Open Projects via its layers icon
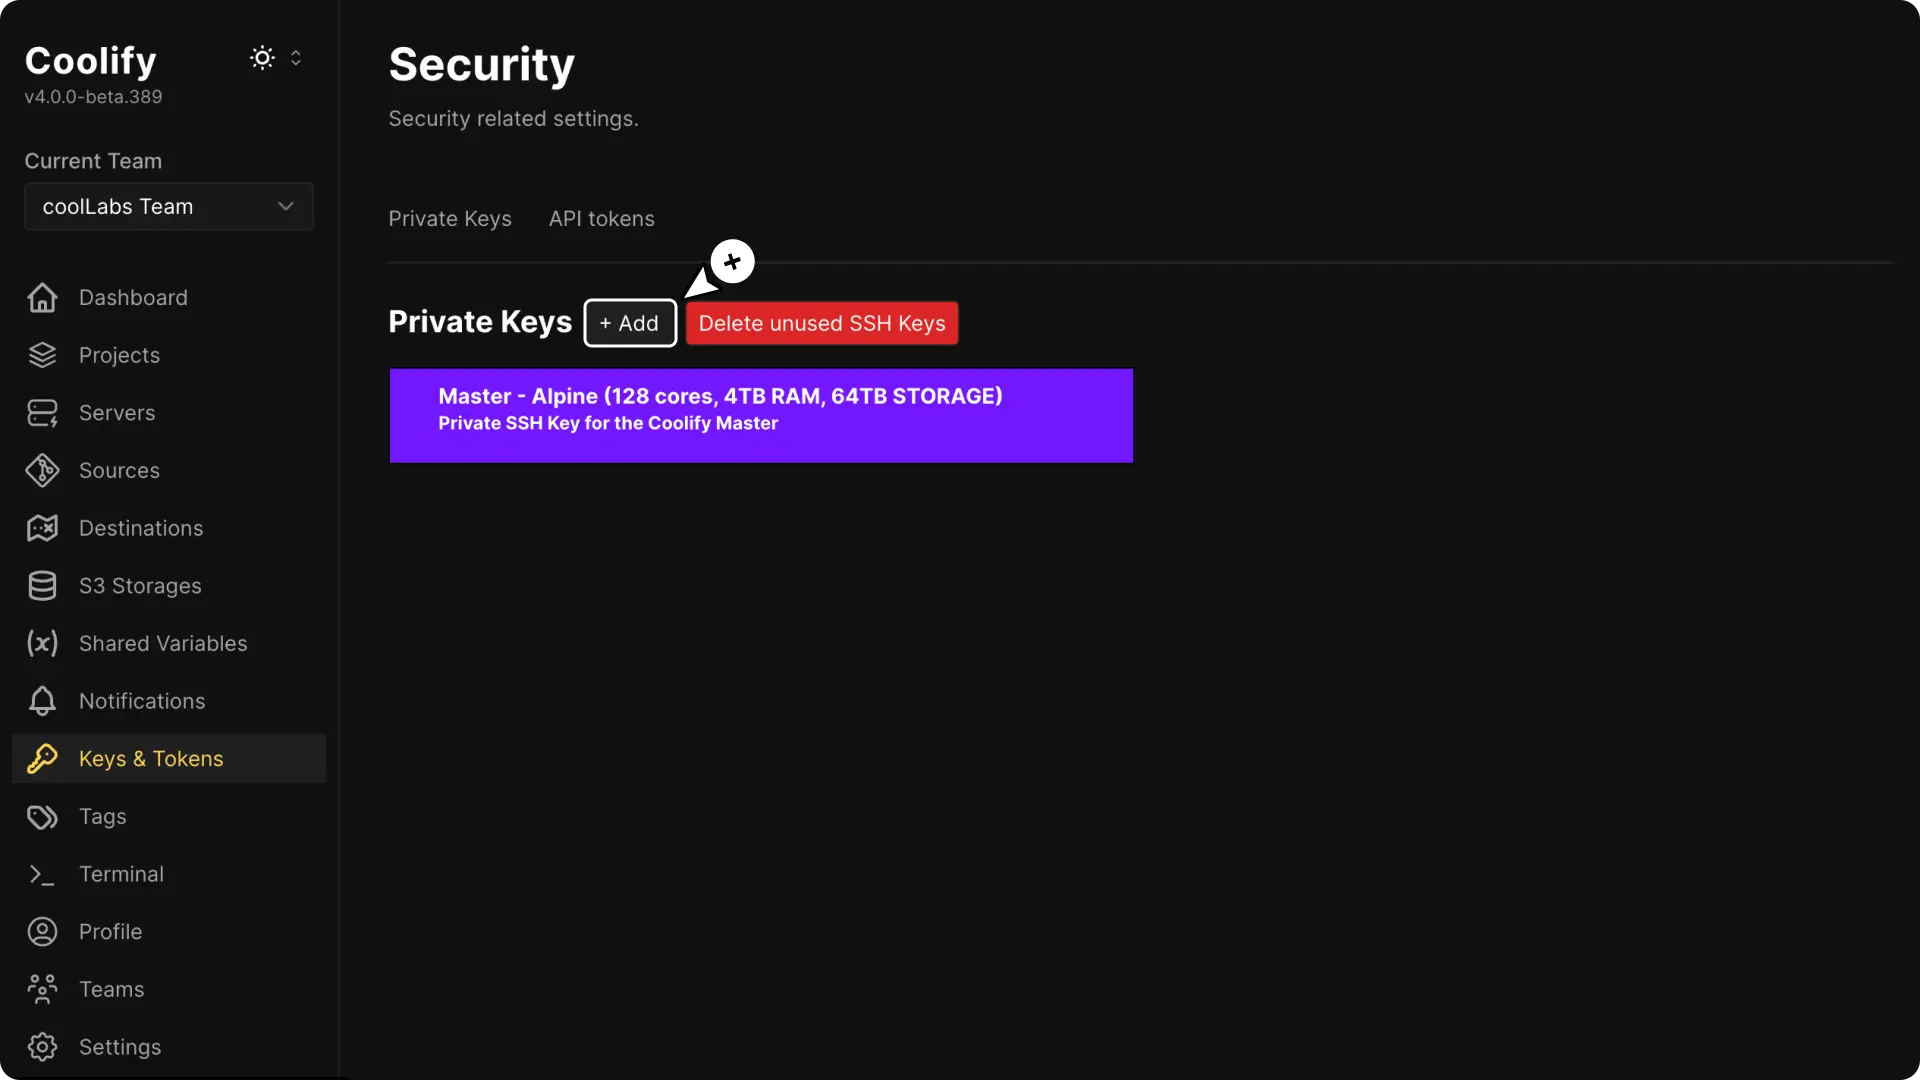 coord(42,355)
